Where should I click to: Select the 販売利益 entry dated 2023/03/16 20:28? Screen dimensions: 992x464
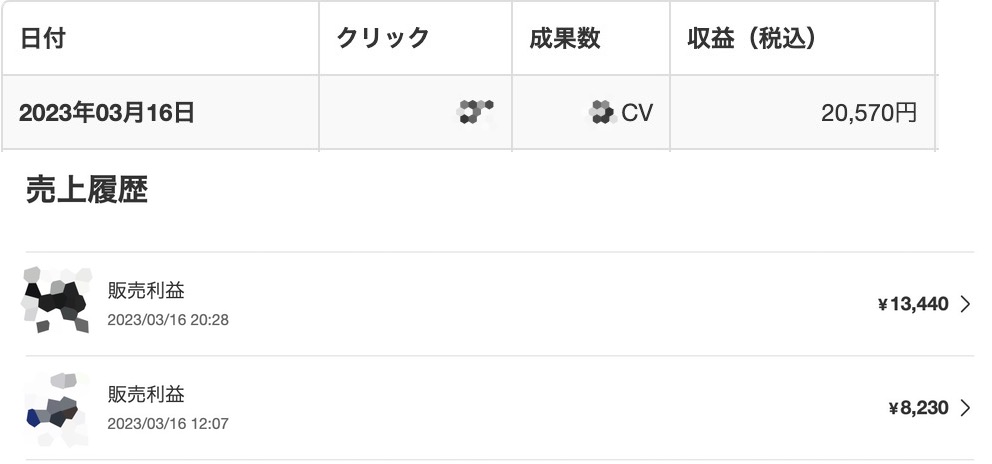pos(500,304)
